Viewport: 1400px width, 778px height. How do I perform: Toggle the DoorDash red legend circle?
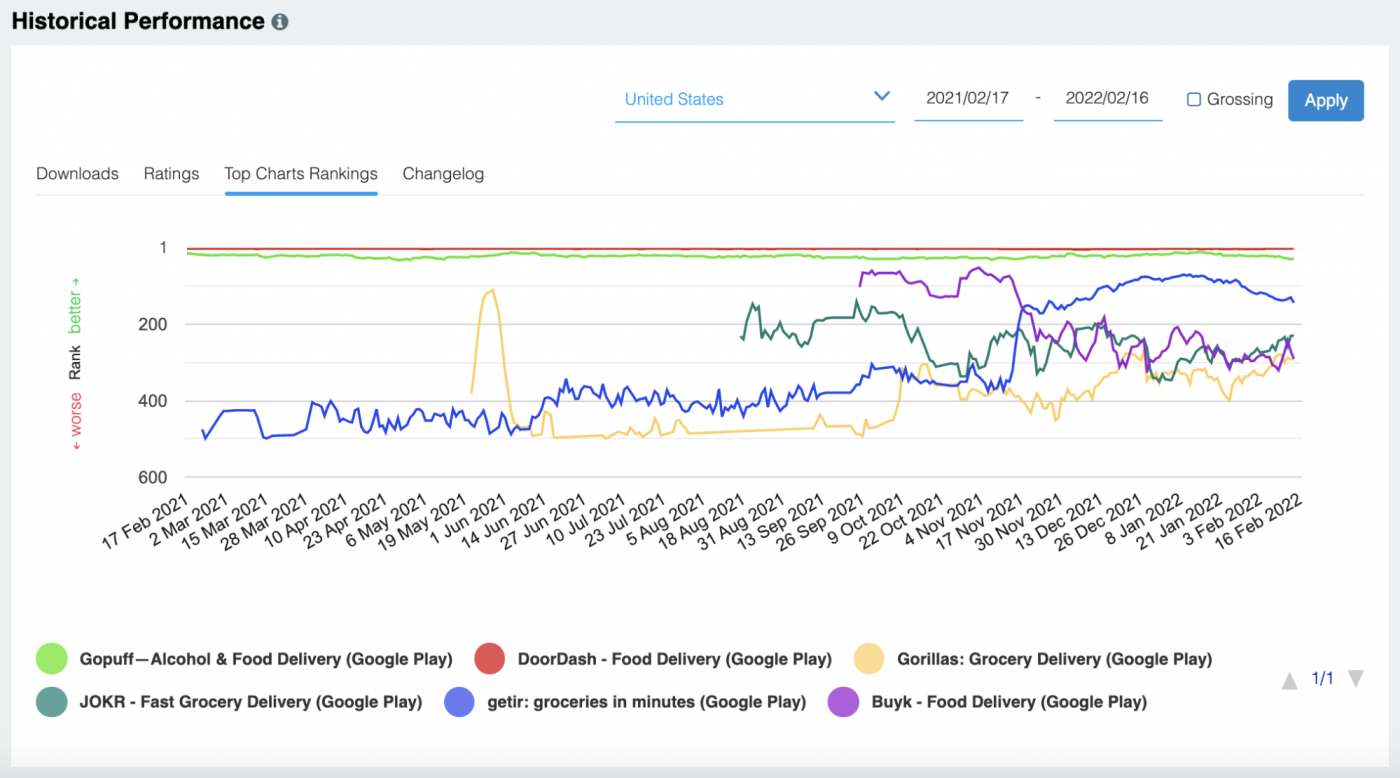(x=489, y=659)
